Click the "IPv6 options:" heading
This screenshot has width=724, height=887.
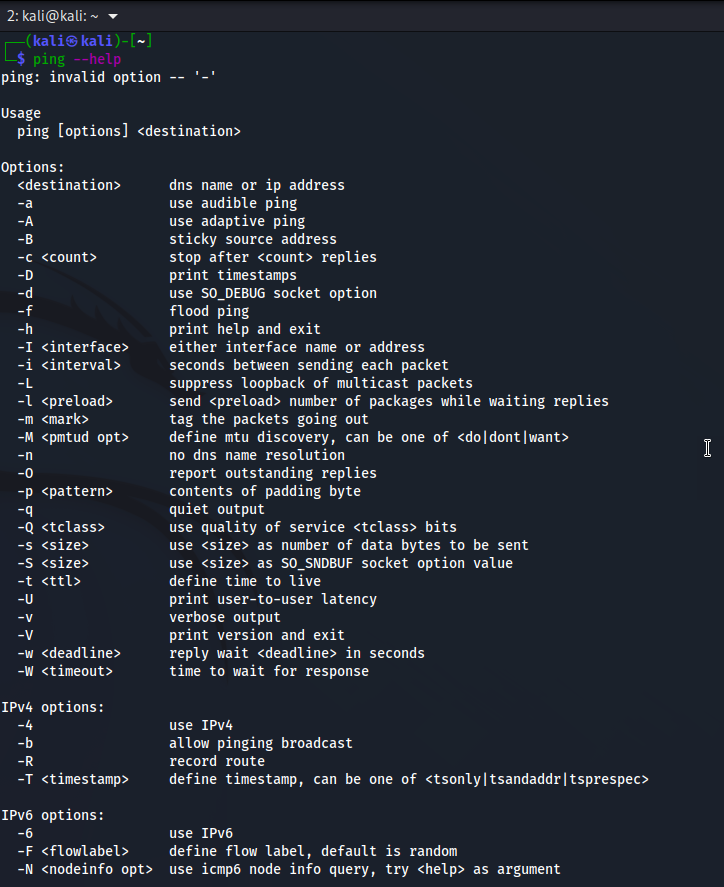[53, 815]
